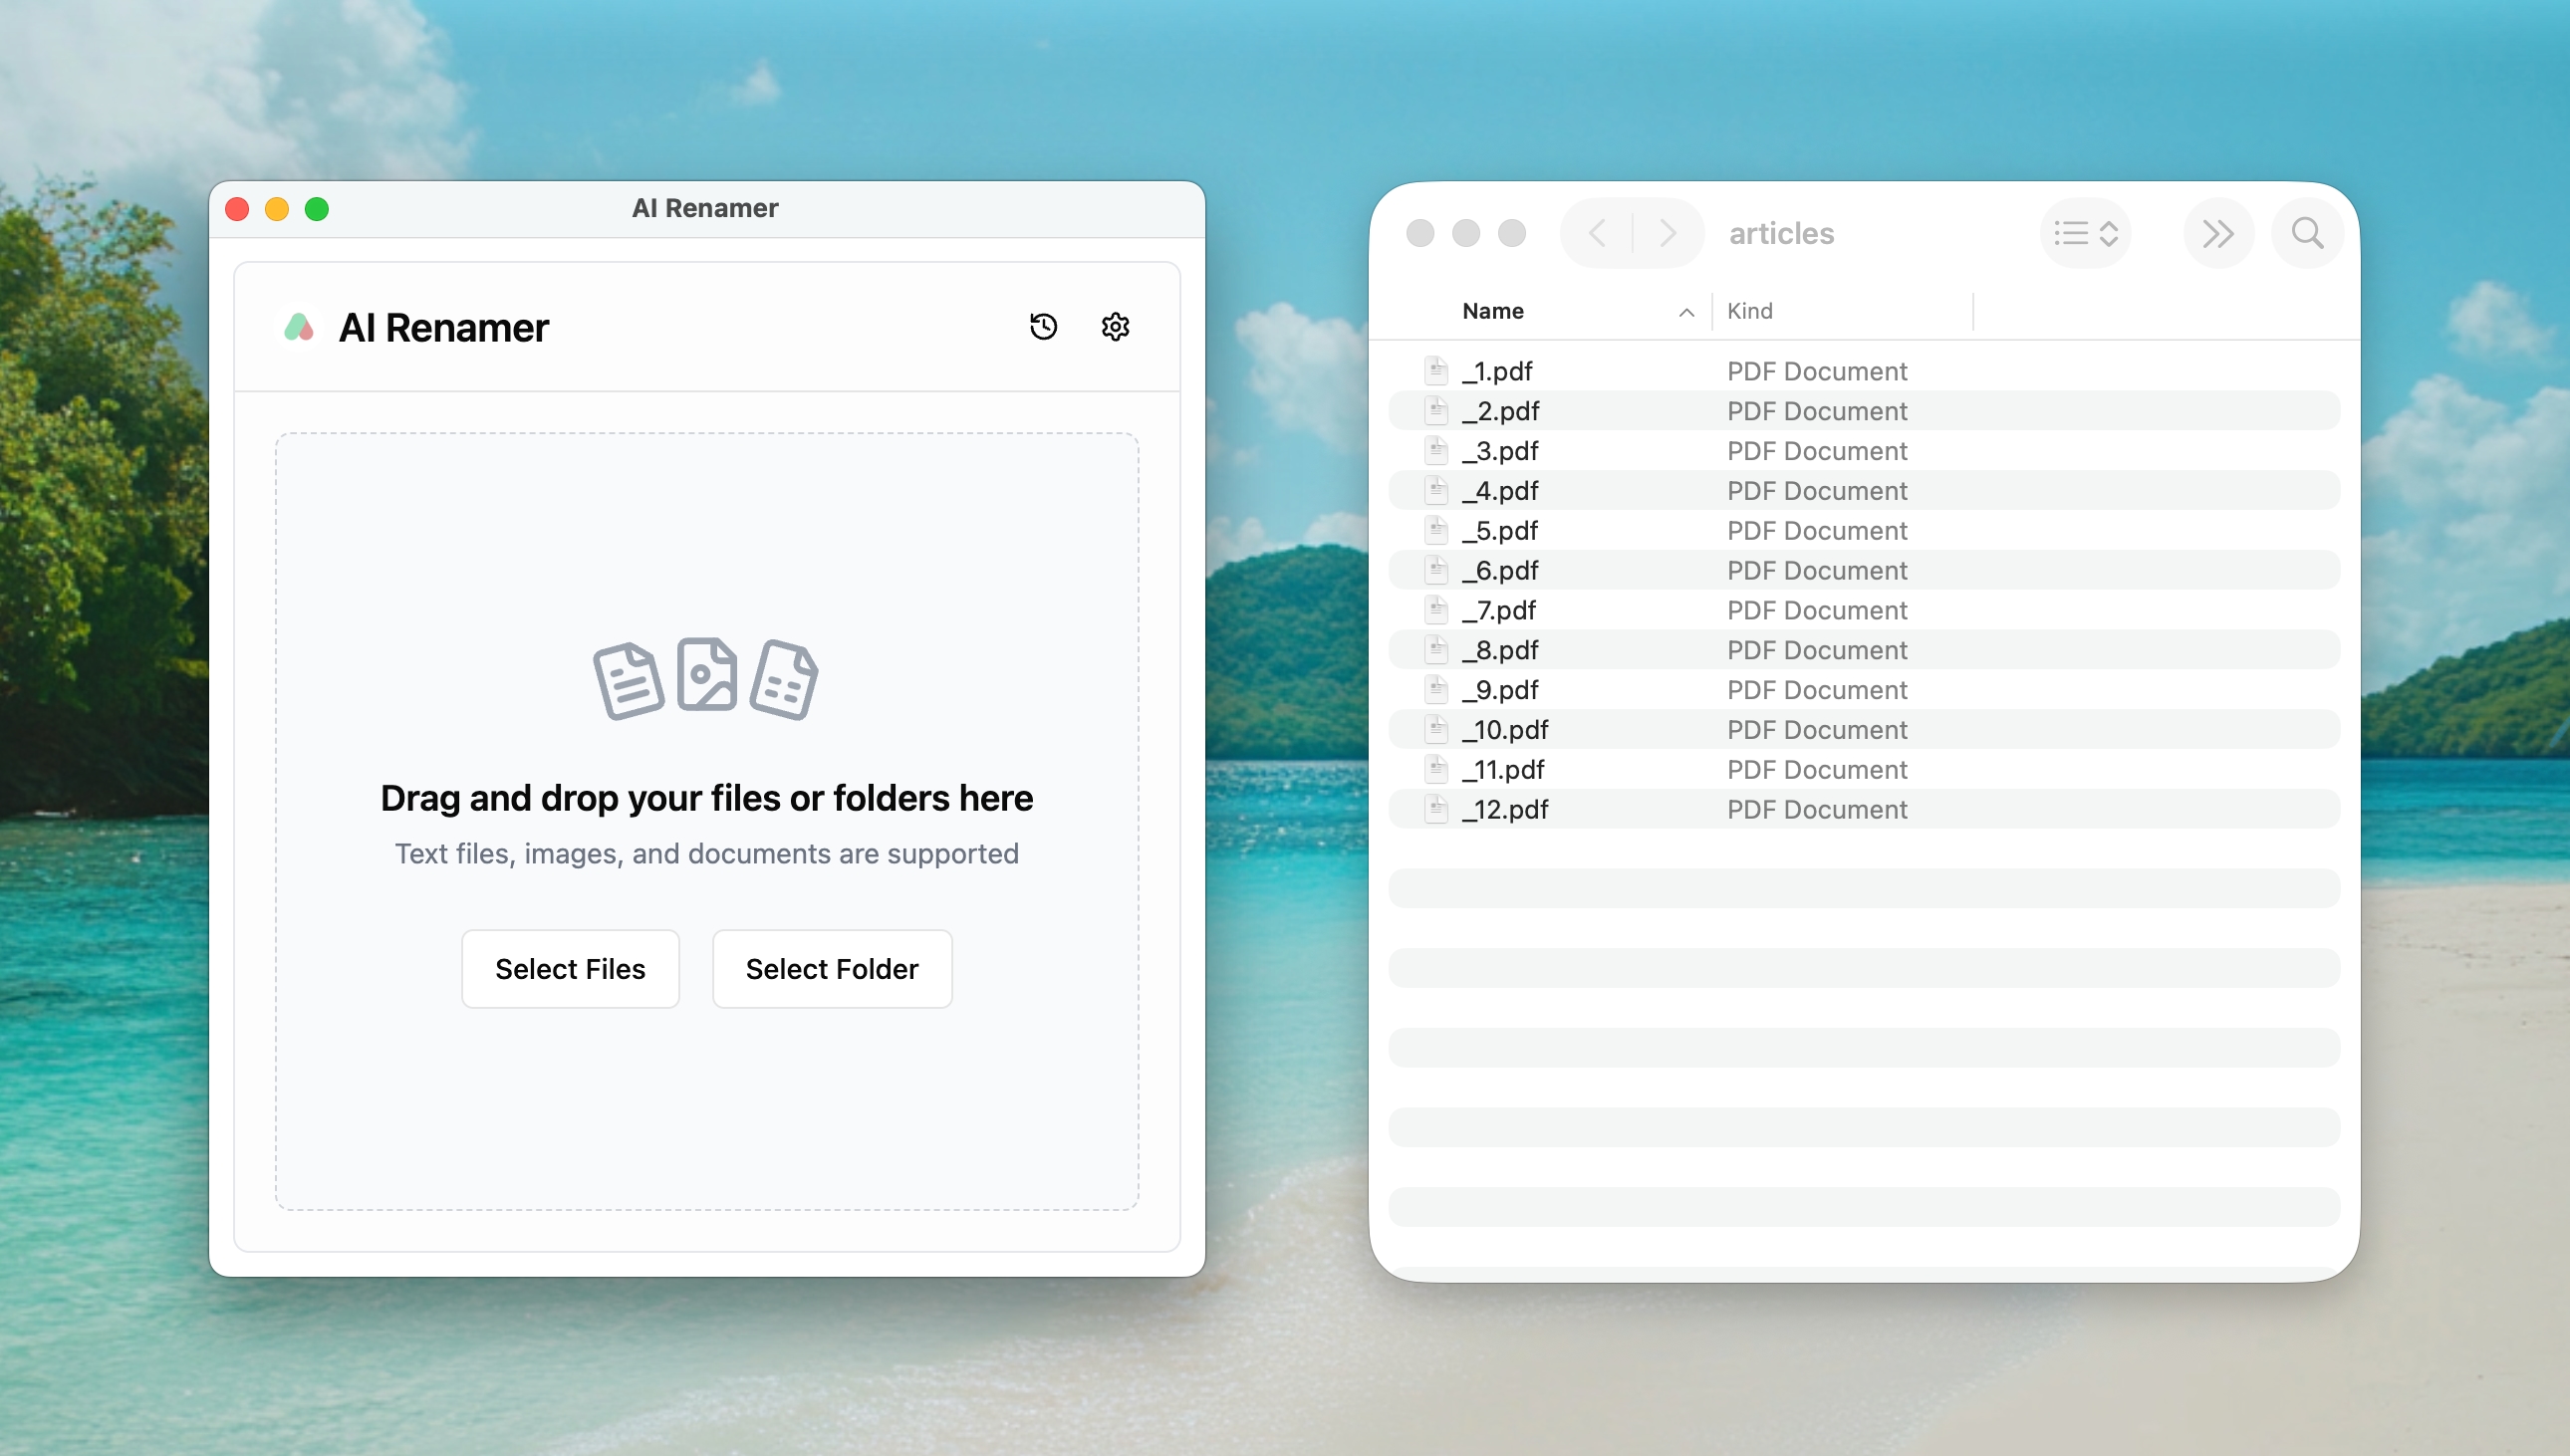Click the text document icon in the drop zone
The height and width of the screenshot is (1456, 2570).
pos(628,680)
